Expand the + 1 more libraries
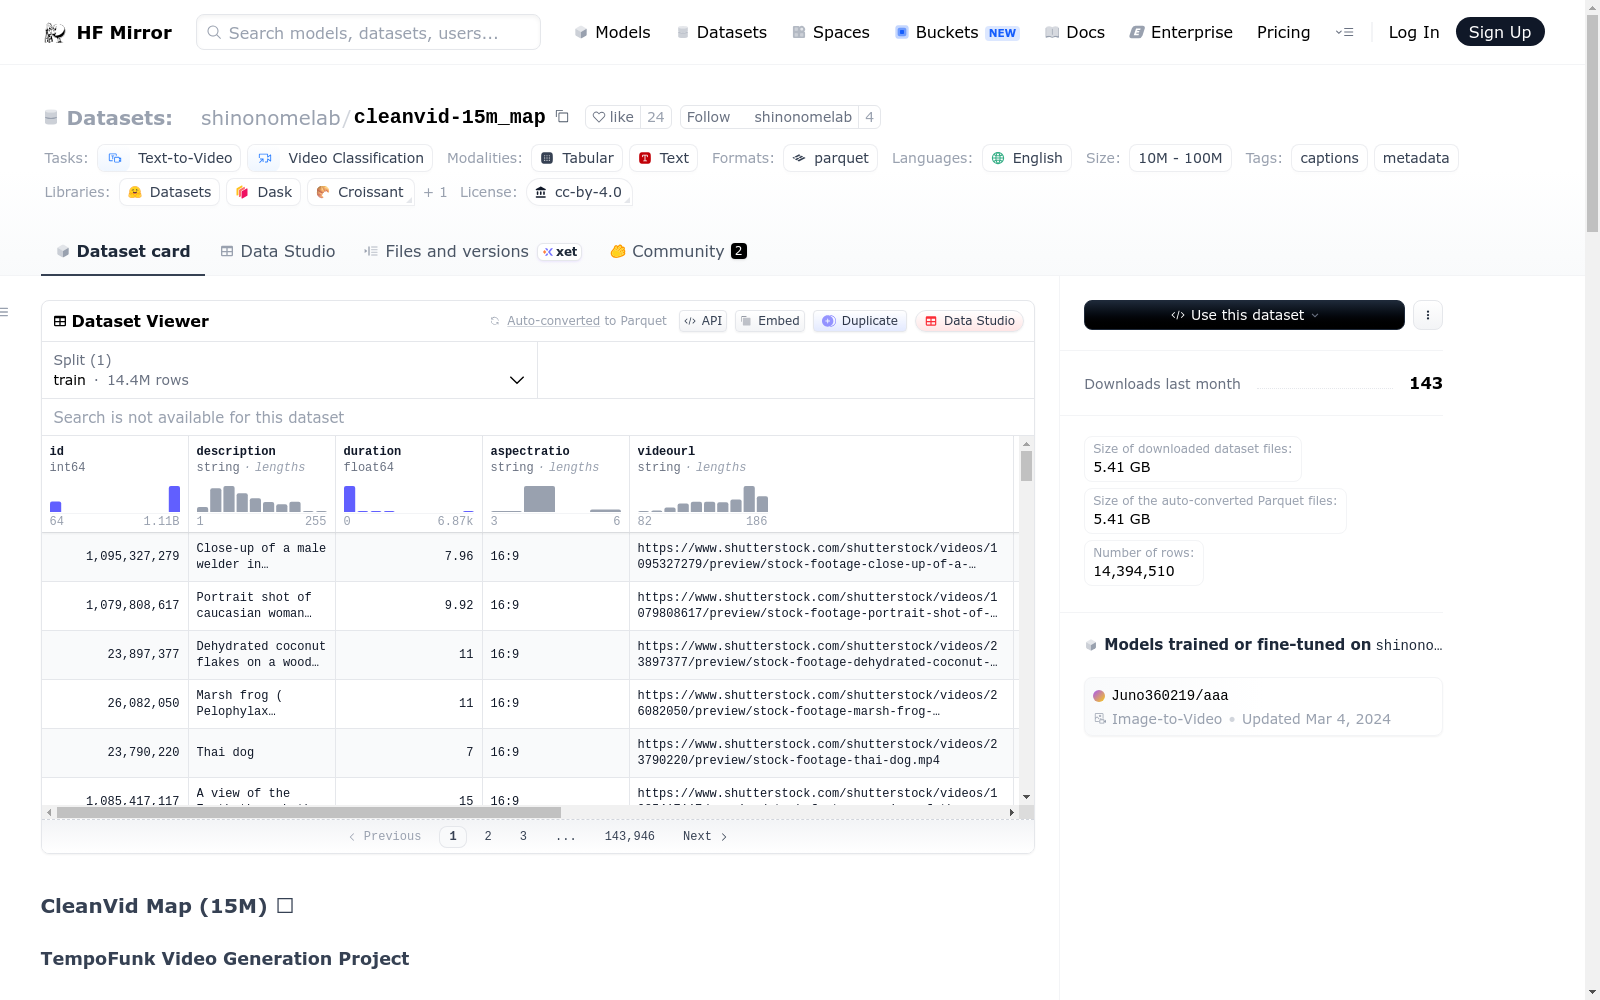 click(435, 192)
